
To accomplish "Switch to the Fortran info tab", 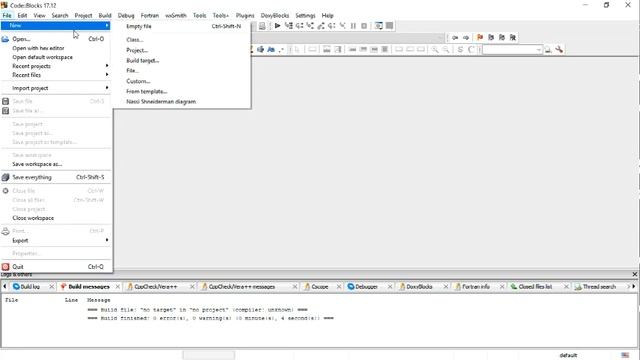I will pyautogui.click(x=476, y=287).
